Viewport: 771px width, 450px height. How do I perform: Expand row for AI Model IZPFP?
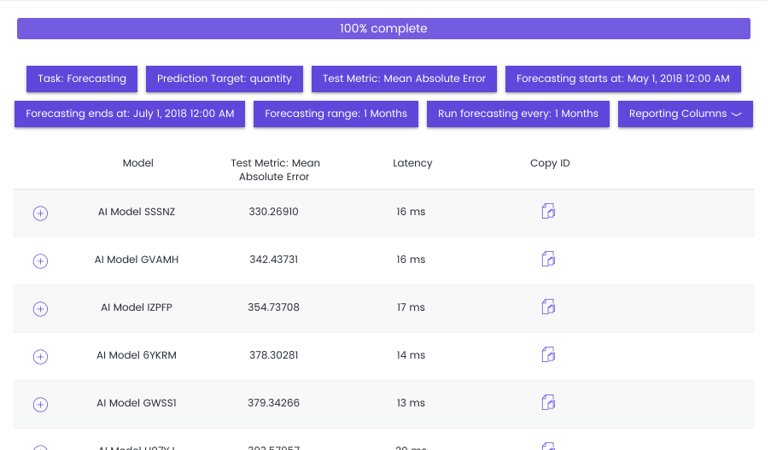[40, 309]
